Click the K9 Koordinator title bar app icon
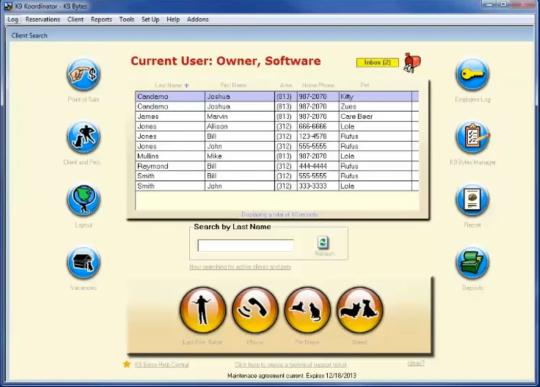The width and height of the screenshot is (540, 387). [8, 6]
